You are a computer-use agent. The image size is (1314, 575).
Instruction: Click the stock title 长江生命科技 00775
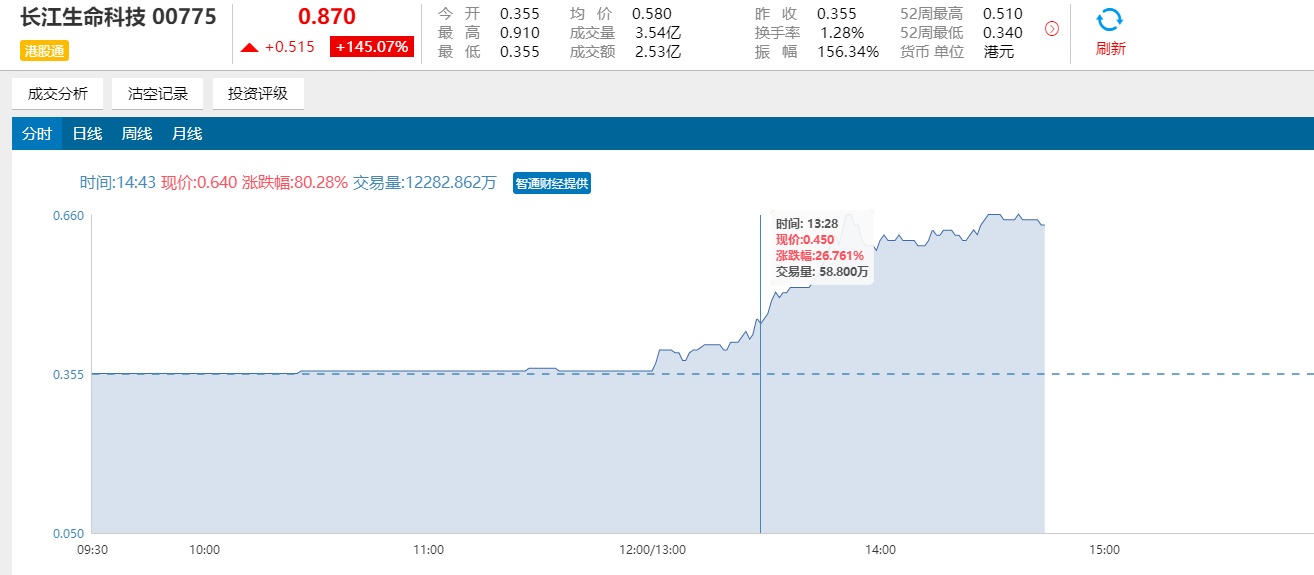pos(118,18)
